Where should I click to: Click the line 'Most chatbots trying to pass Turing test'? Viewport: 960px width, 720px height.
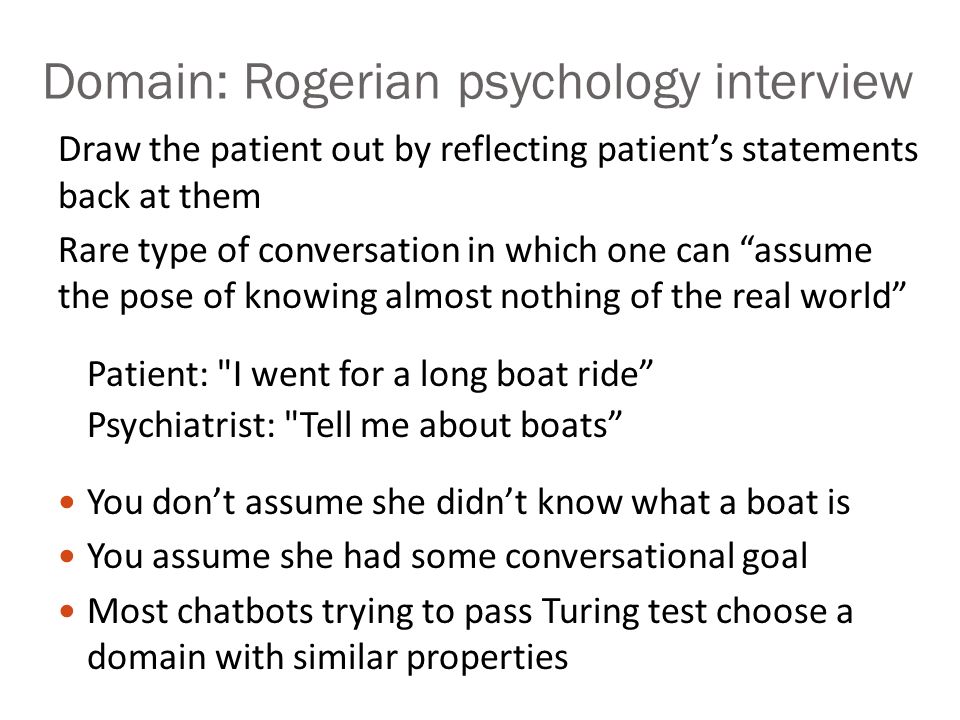point(470,612)
